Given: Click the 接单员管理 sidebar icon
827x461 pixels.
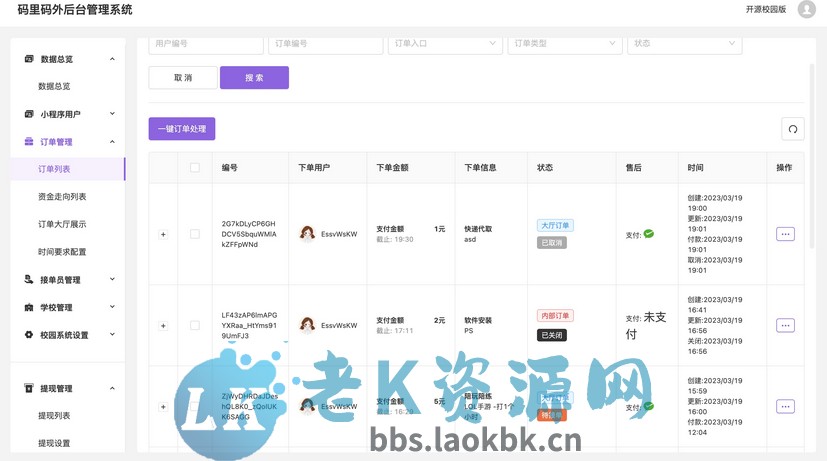Looking at the screenshot, I should click(29, 279).
